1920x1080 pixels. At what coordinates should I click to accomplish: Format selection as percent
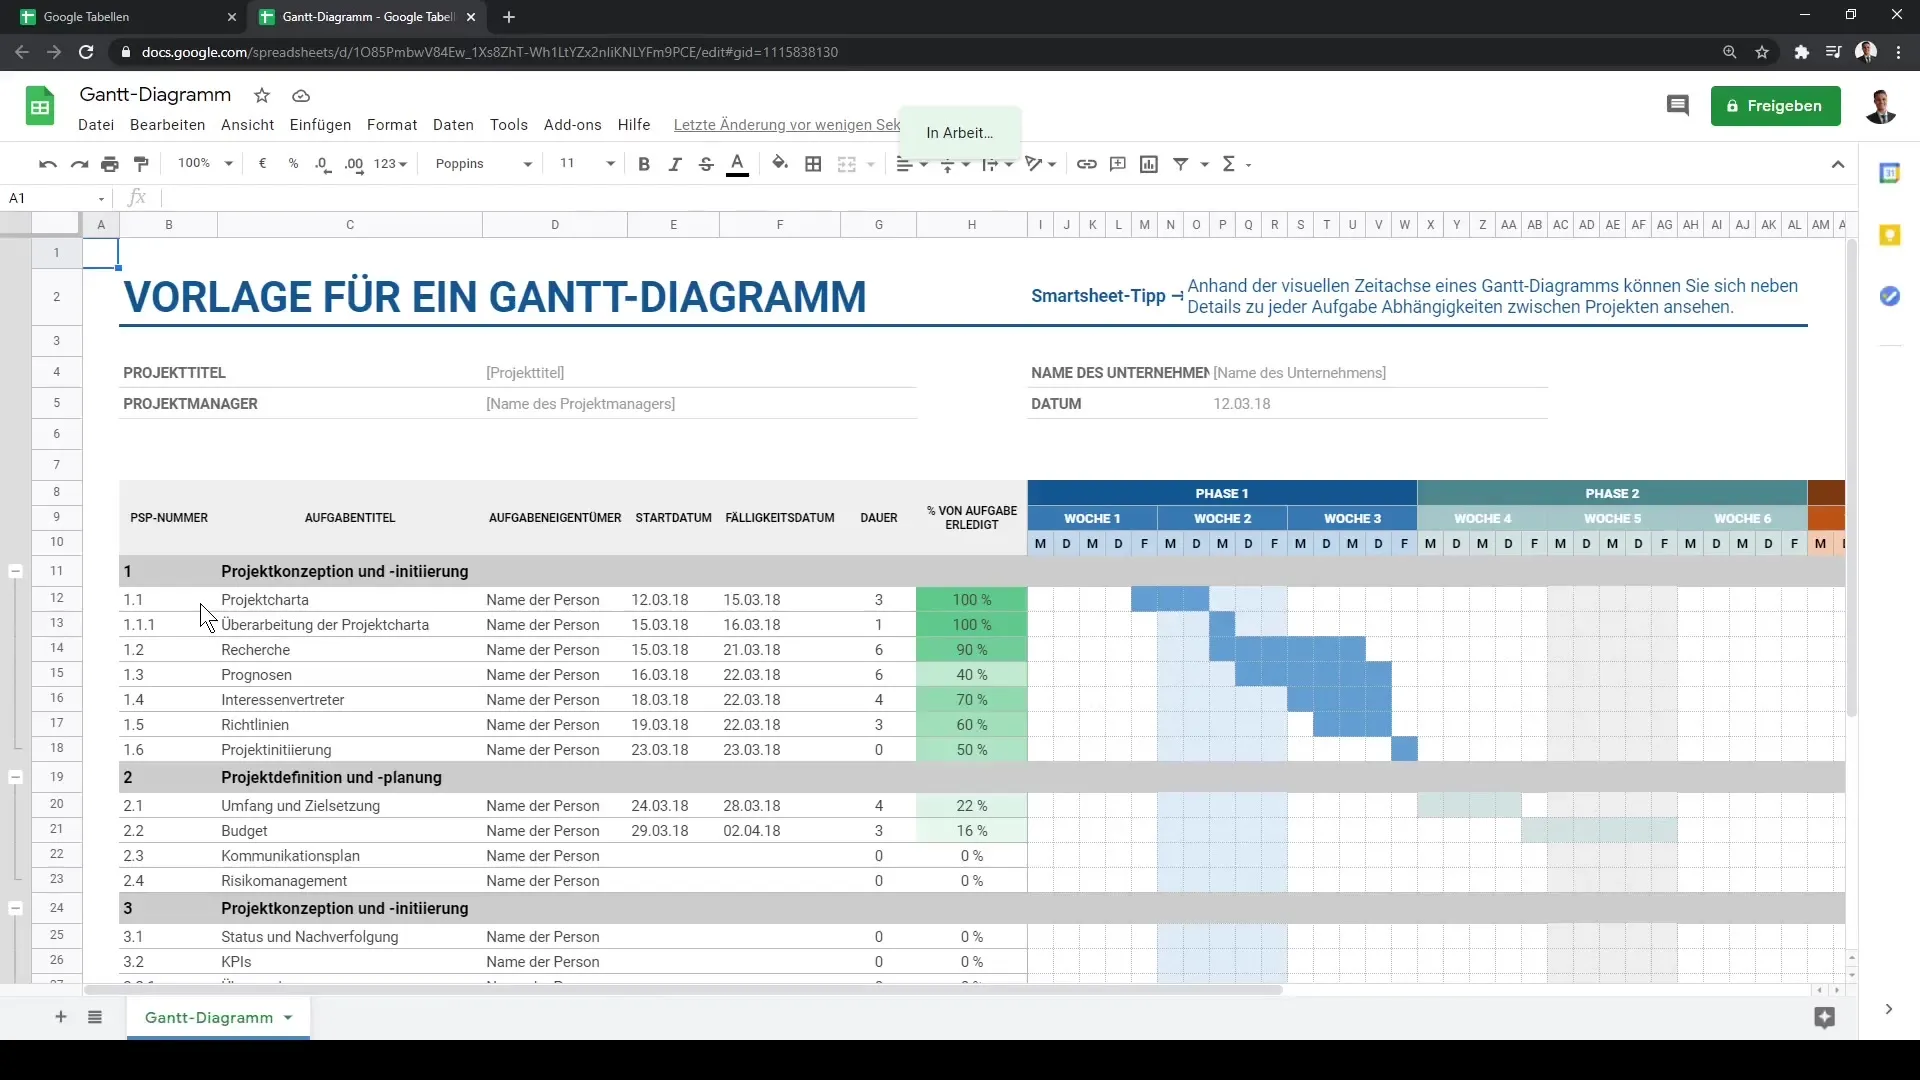click(x=293, y=164)
